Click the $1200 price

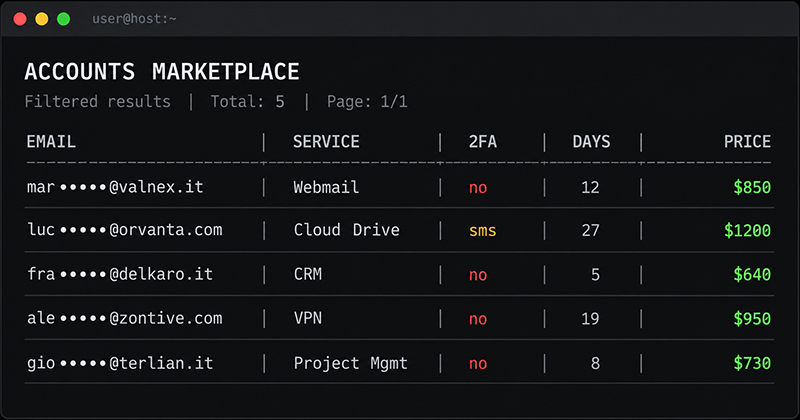(747, 230)
